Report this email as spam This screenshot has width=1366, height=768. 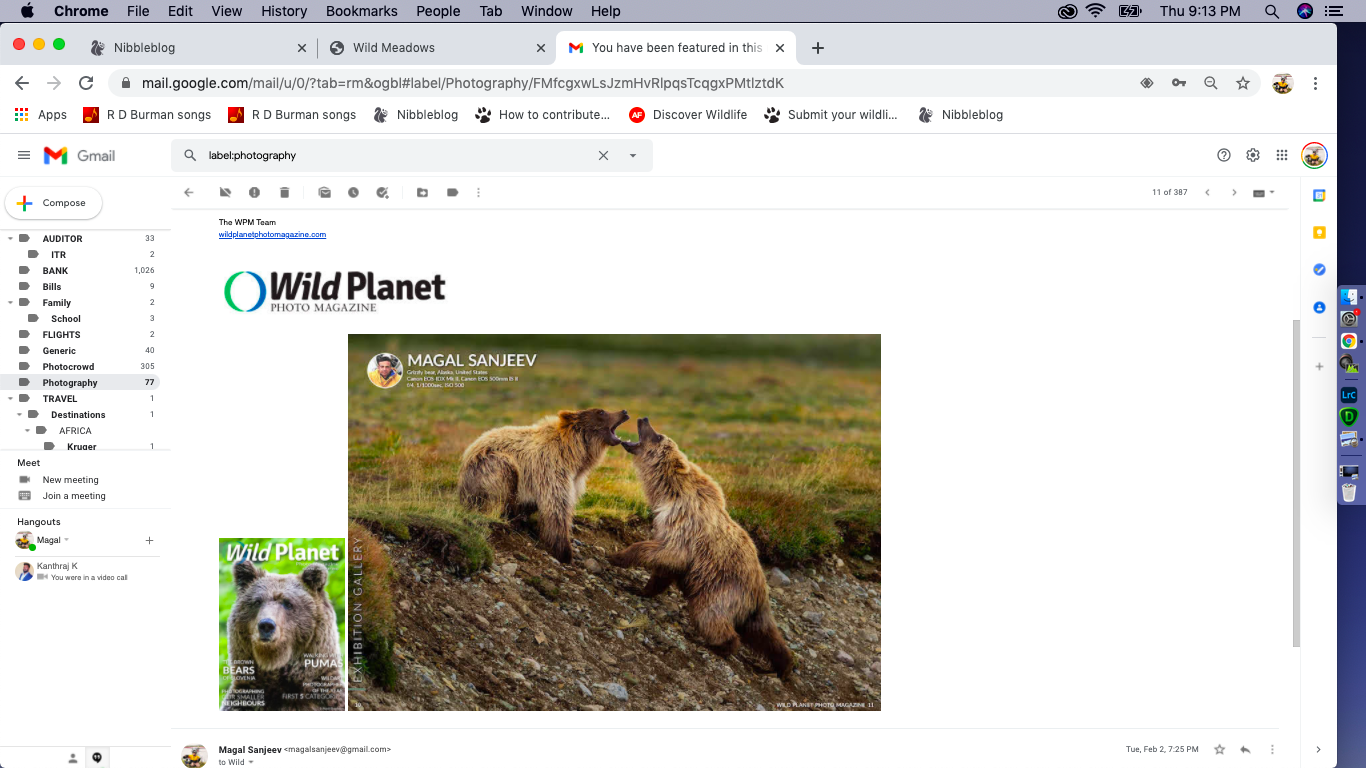click(x=254, y=192)
